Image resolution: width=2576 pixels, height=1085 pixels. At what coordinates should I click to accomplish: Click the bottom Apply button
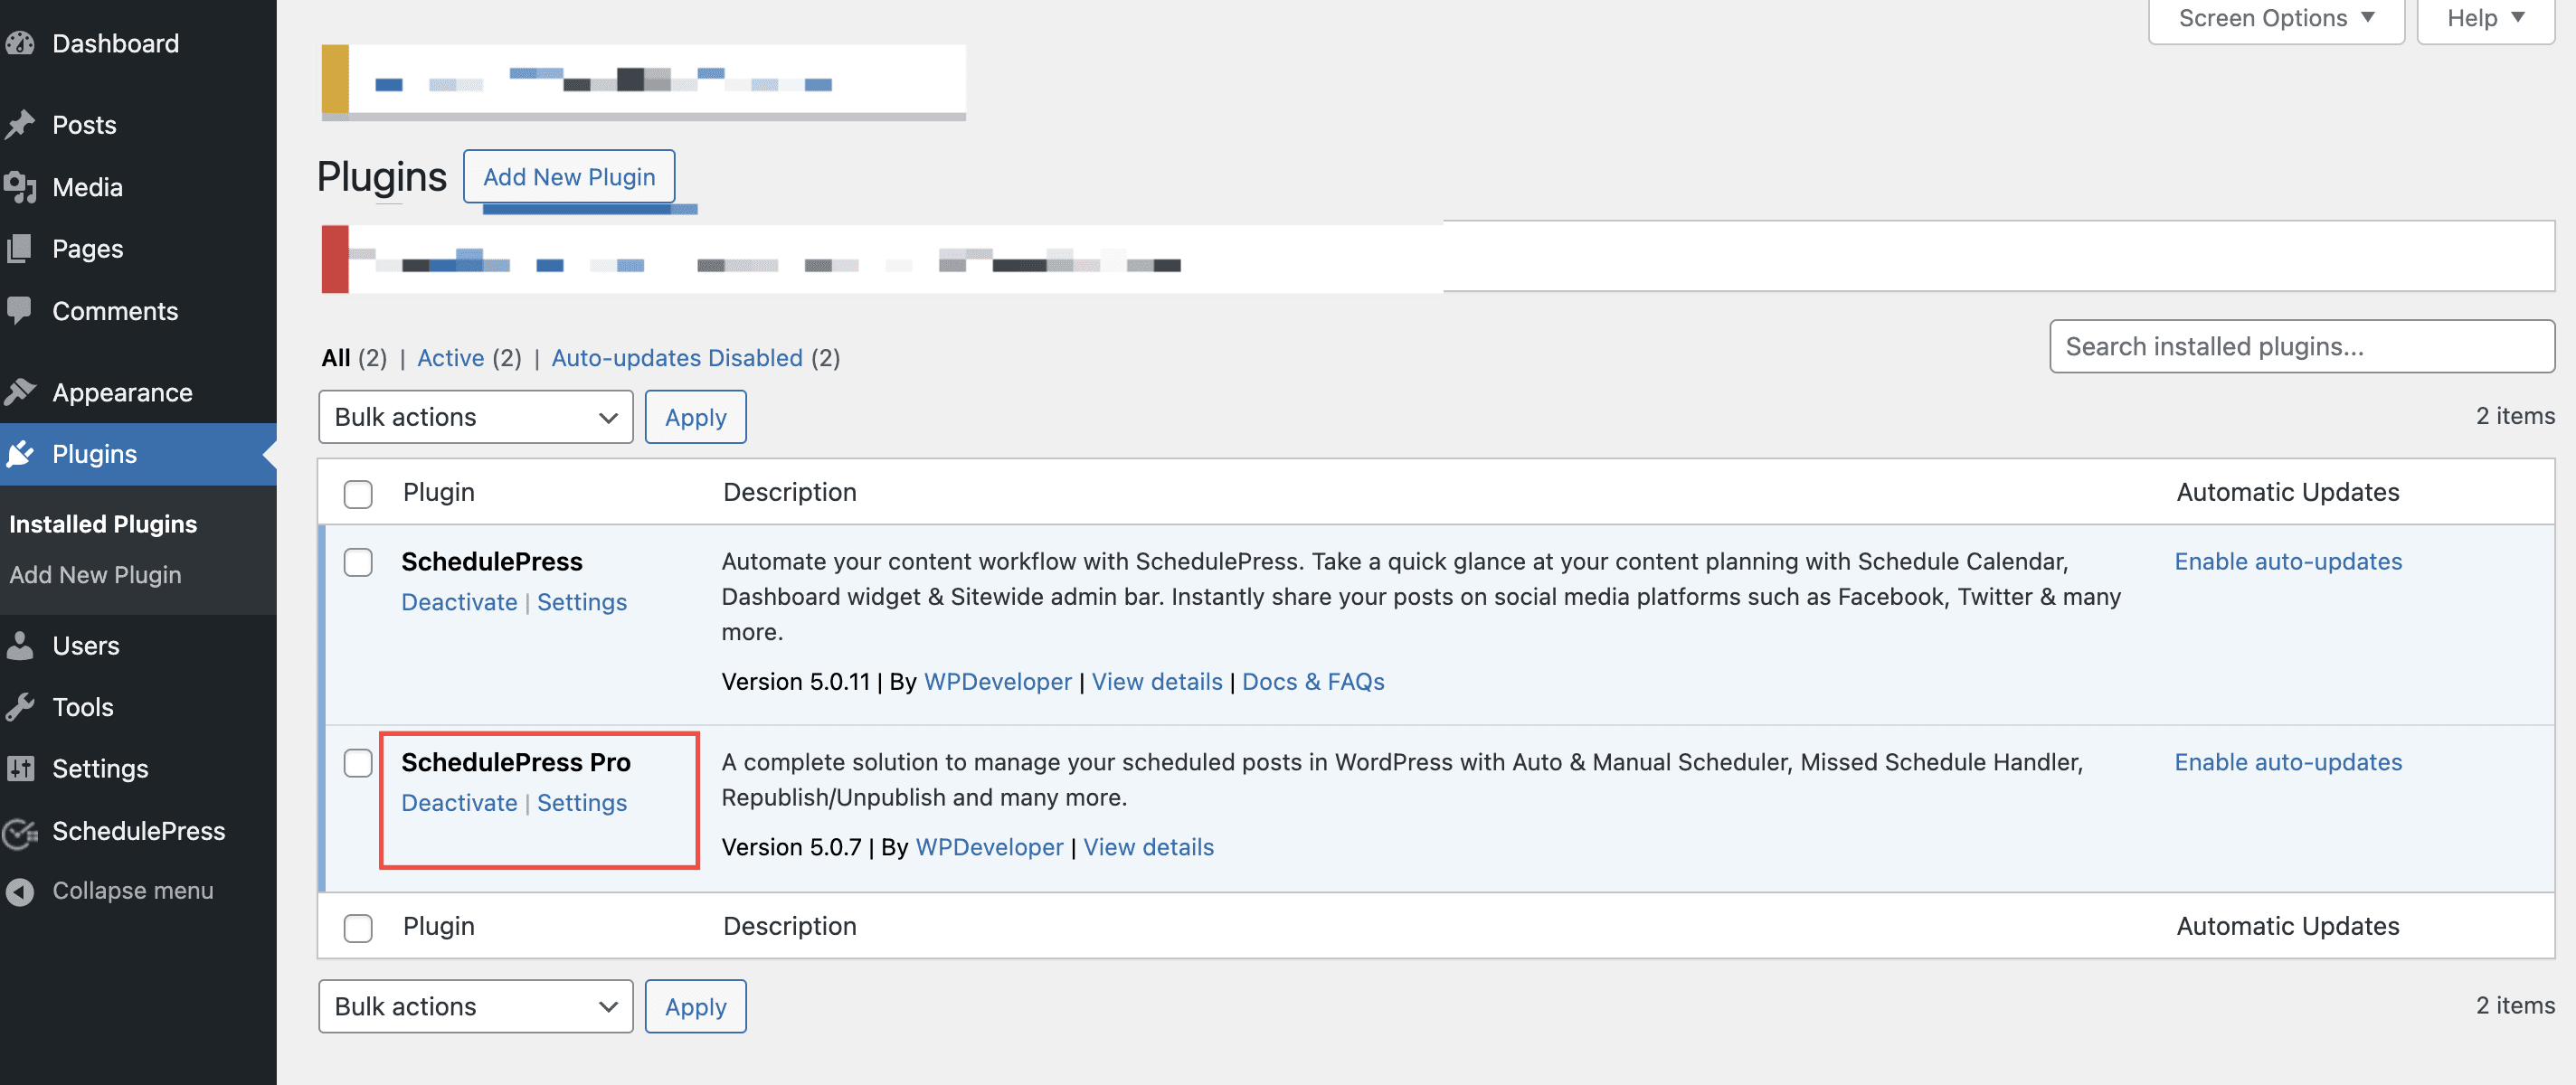pyautogui.click(x=696, y=1006)
